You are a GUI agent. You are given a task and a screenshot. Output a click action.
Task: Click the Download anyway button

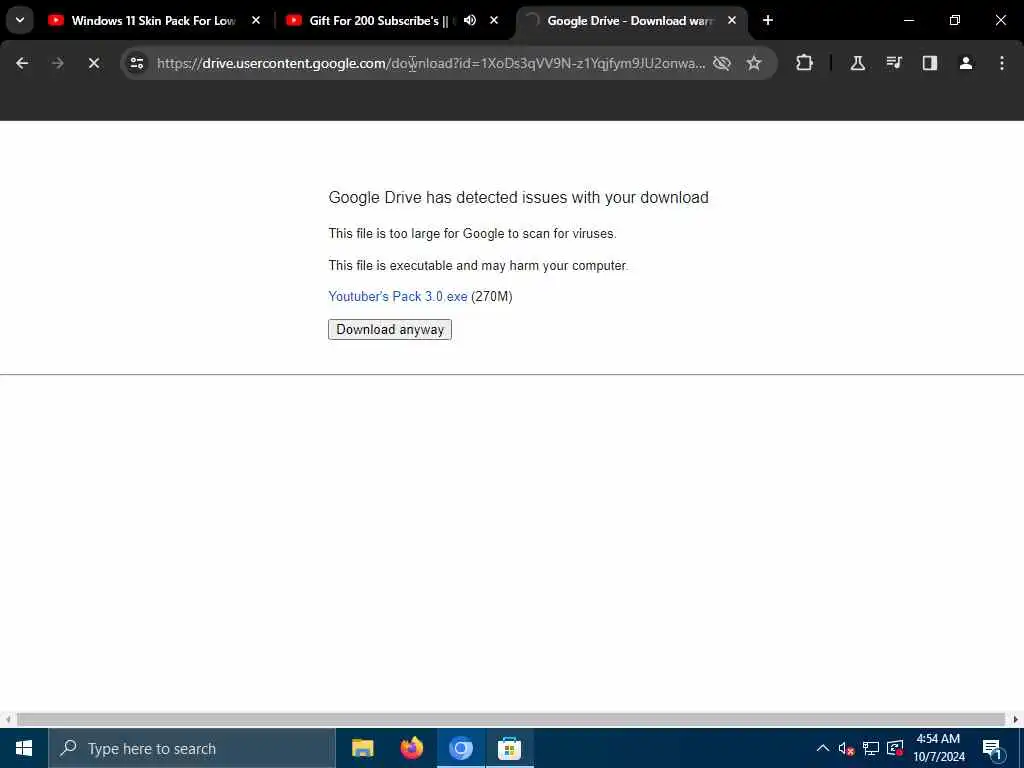point(390,329)
